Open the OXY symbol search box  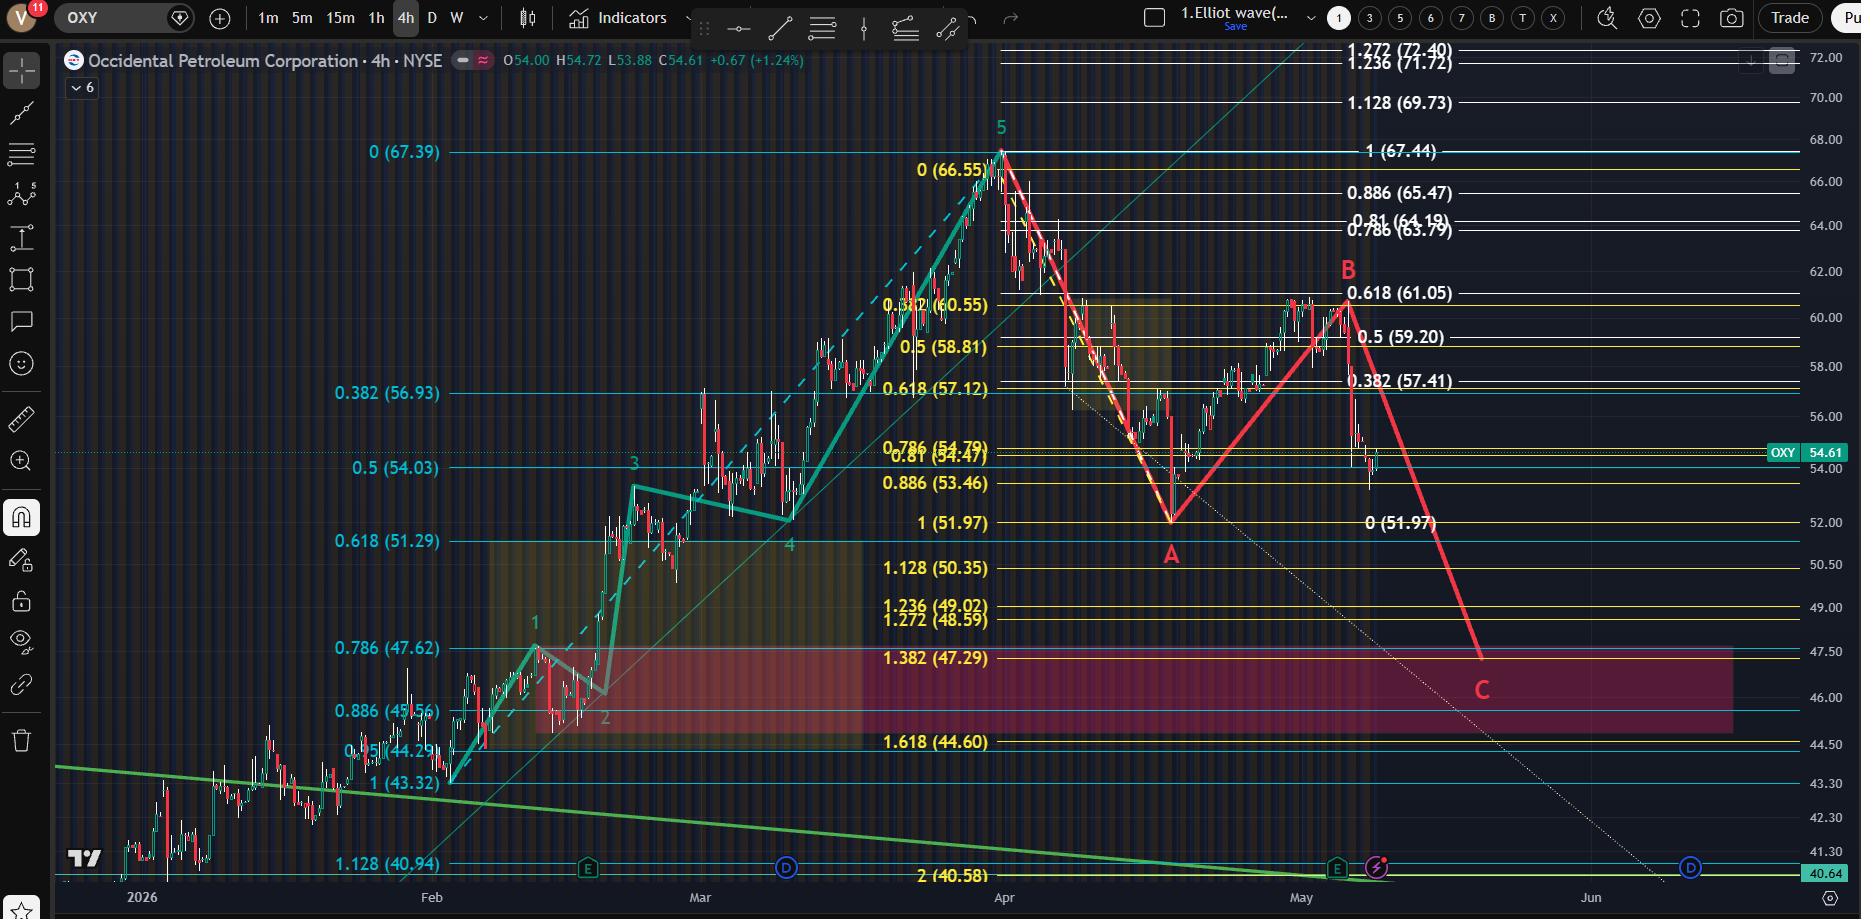pyautogui.click(x=122, y=18)
